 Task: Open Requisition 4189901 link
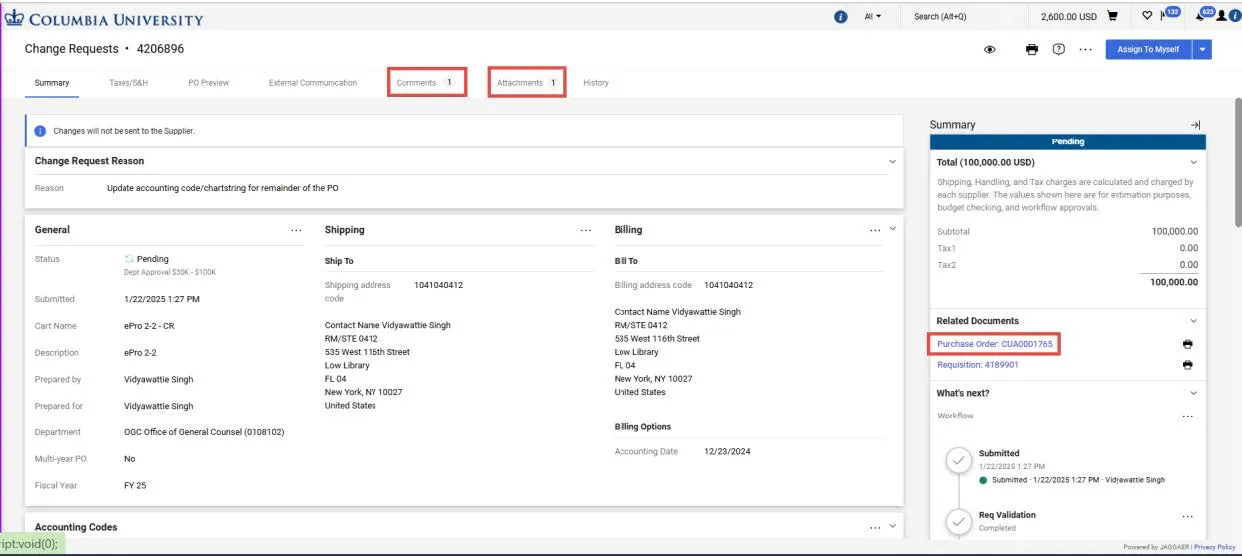click(978, 365)
